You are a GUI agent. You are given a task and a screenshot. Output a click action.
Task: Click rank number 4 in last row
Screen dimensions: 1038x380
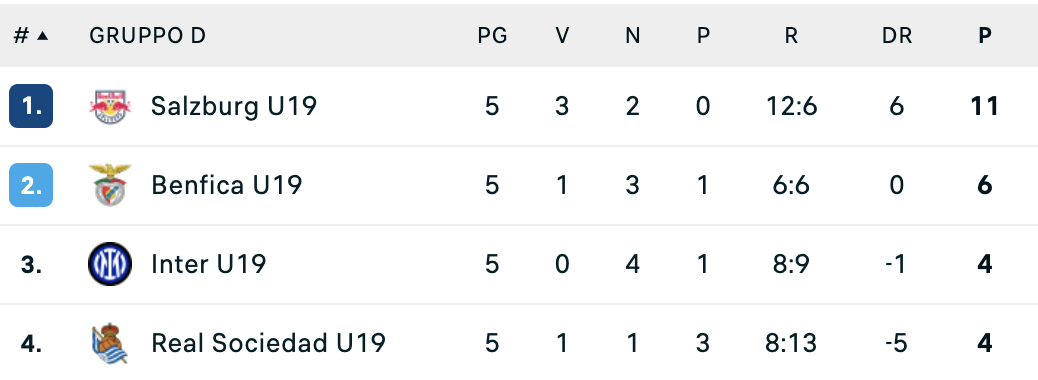31,344
